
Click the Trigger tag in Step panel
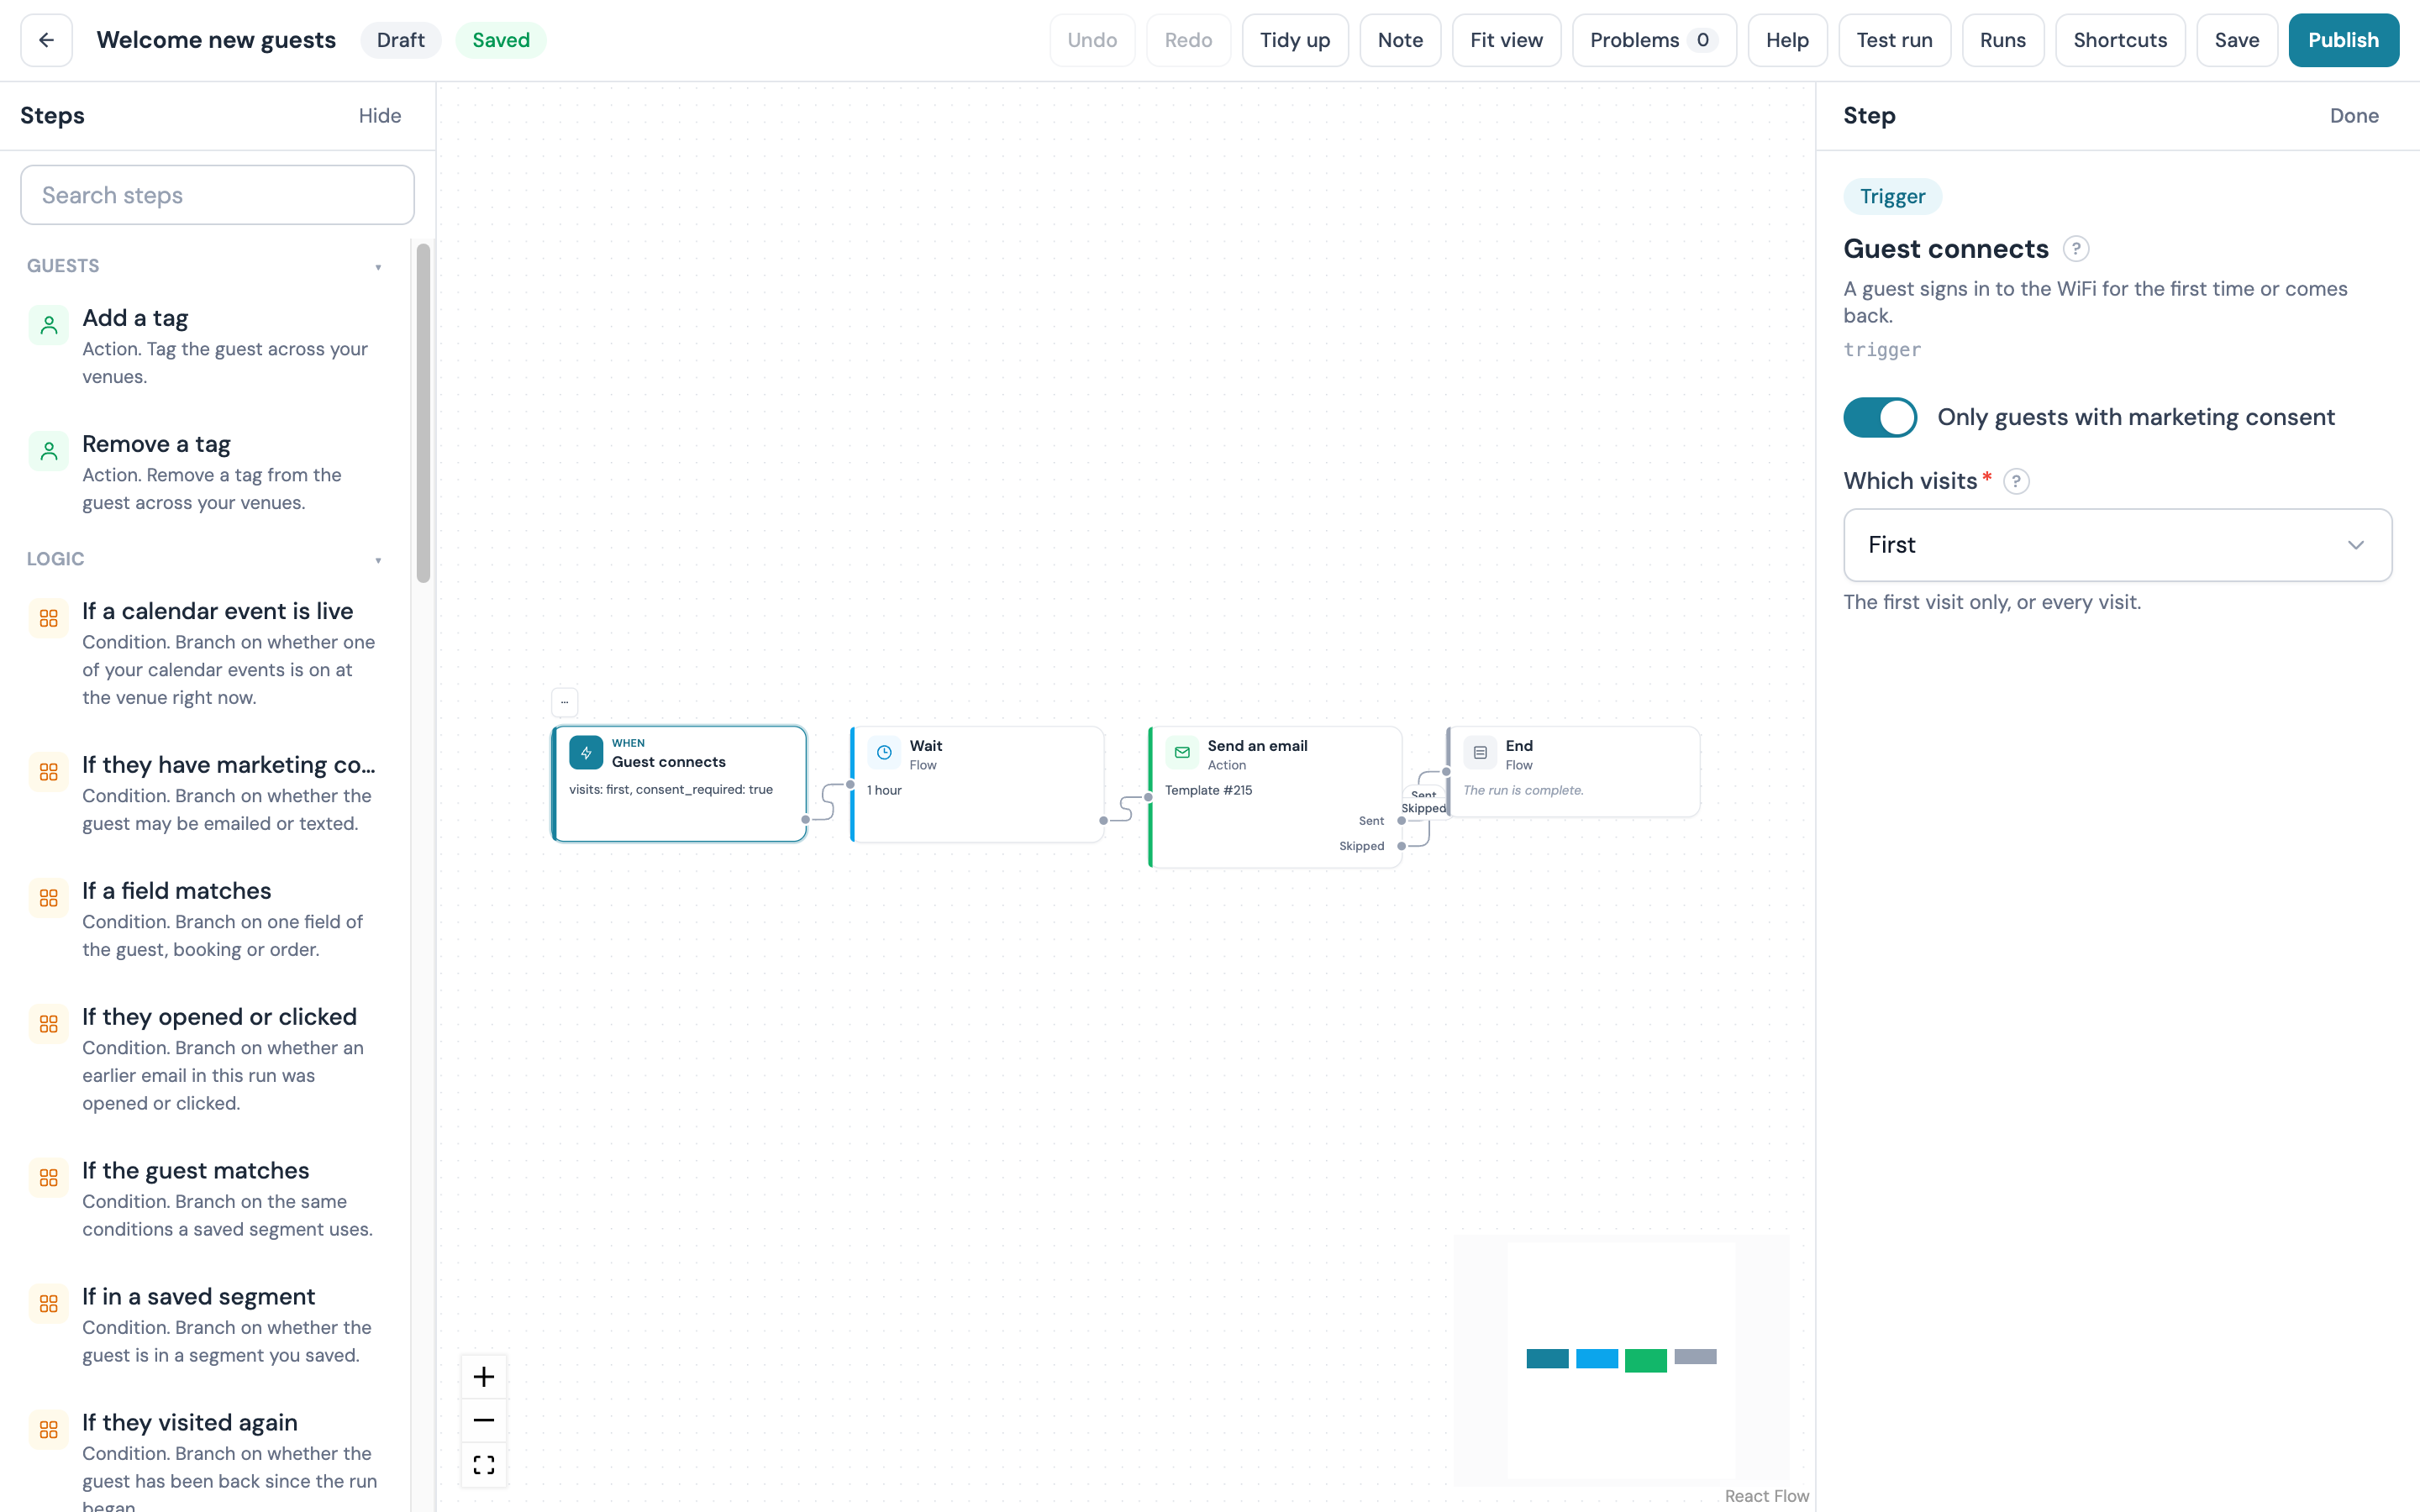point(1892,196)
